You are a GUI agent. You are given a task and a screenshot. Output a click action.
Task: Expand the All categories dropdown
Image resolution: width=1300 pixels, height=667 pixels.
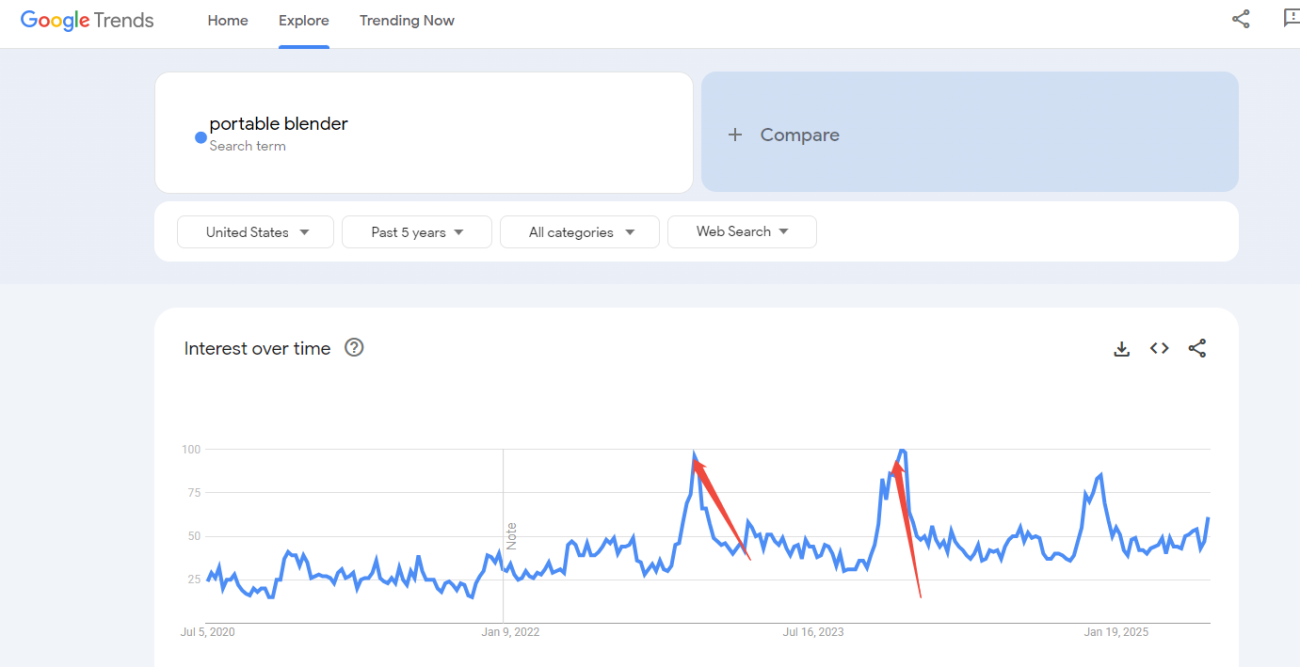[x=580, y=232]
